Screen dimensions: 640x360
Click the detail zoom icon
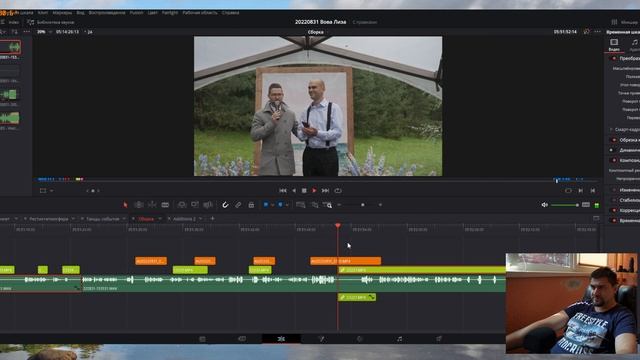coord(315,204)
